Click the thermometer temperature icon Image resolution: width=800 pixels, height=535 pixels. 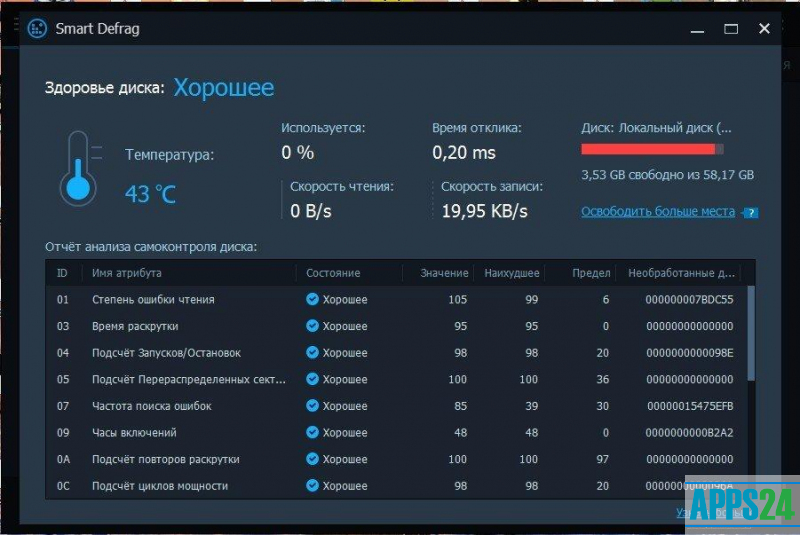pyautogui.click(x=80, y=168)
